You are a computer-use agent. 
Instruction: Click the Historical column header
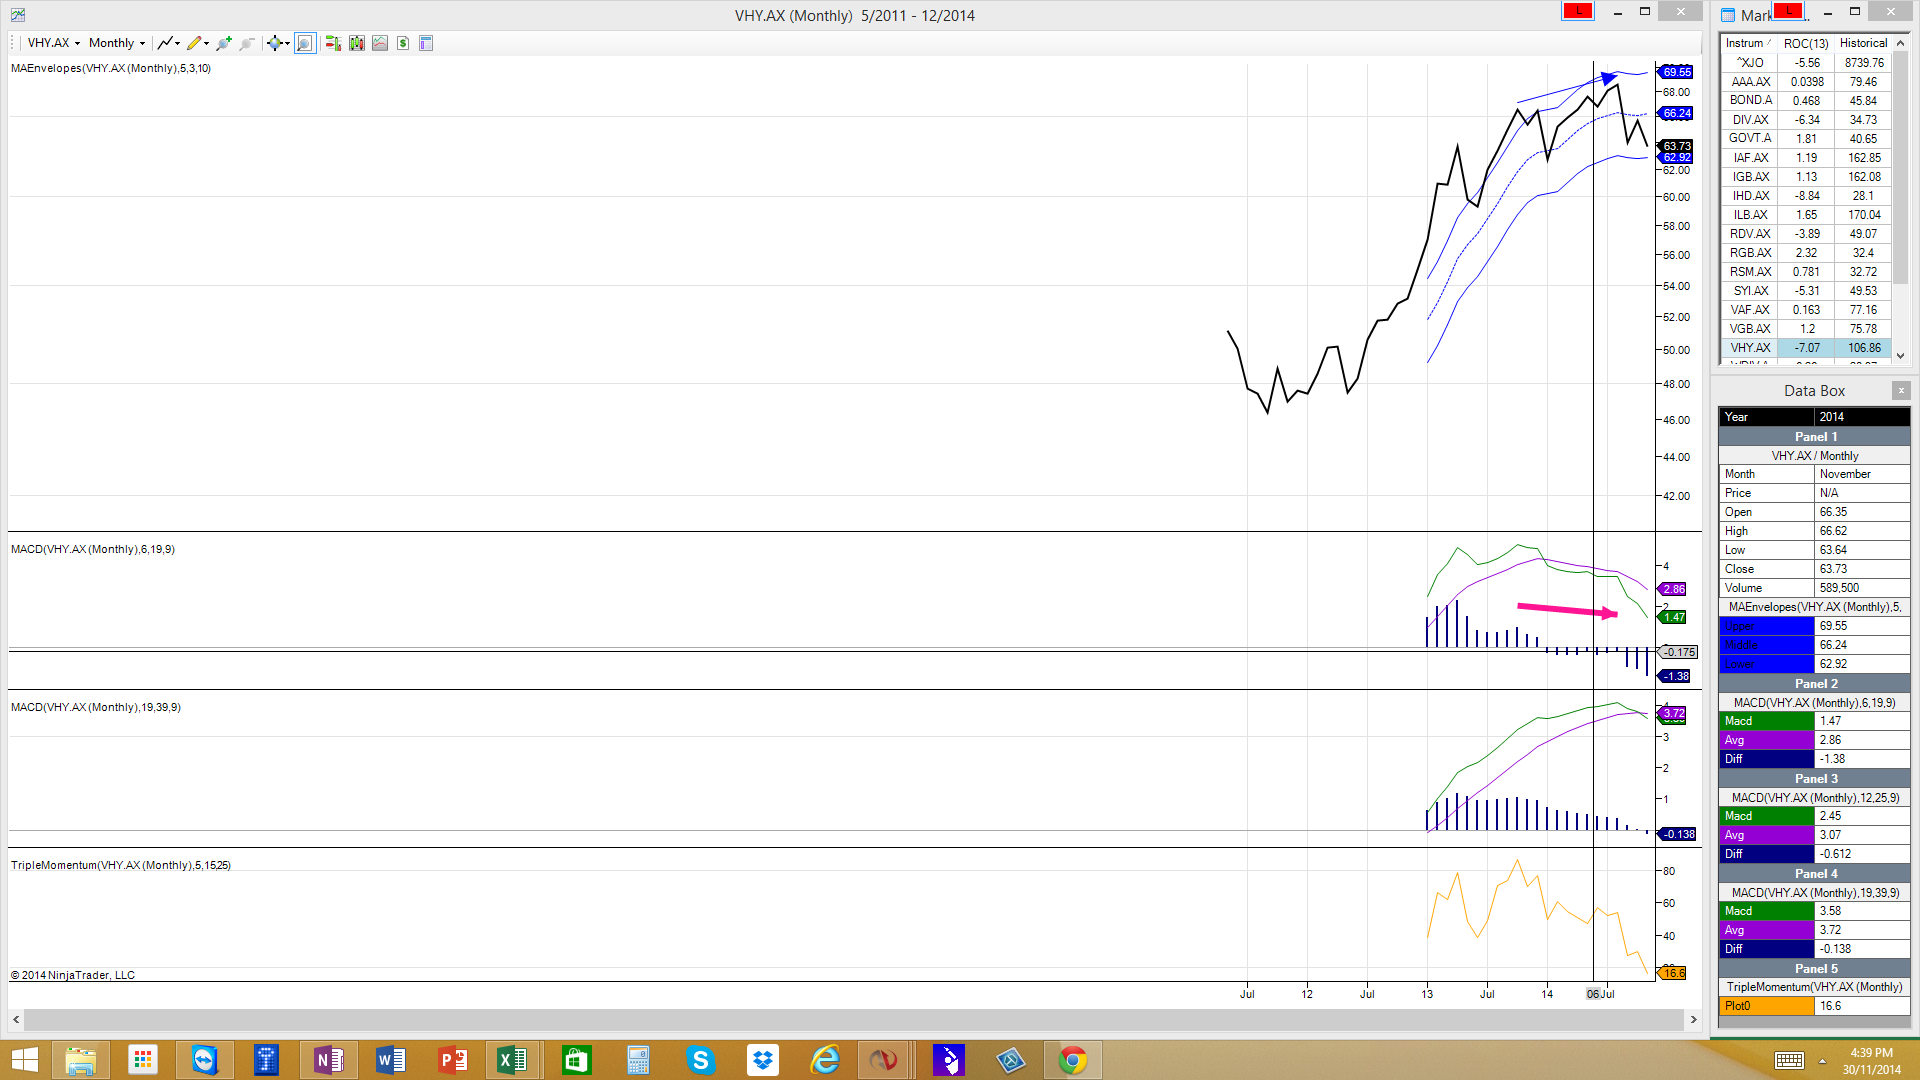pos(1863,43)
